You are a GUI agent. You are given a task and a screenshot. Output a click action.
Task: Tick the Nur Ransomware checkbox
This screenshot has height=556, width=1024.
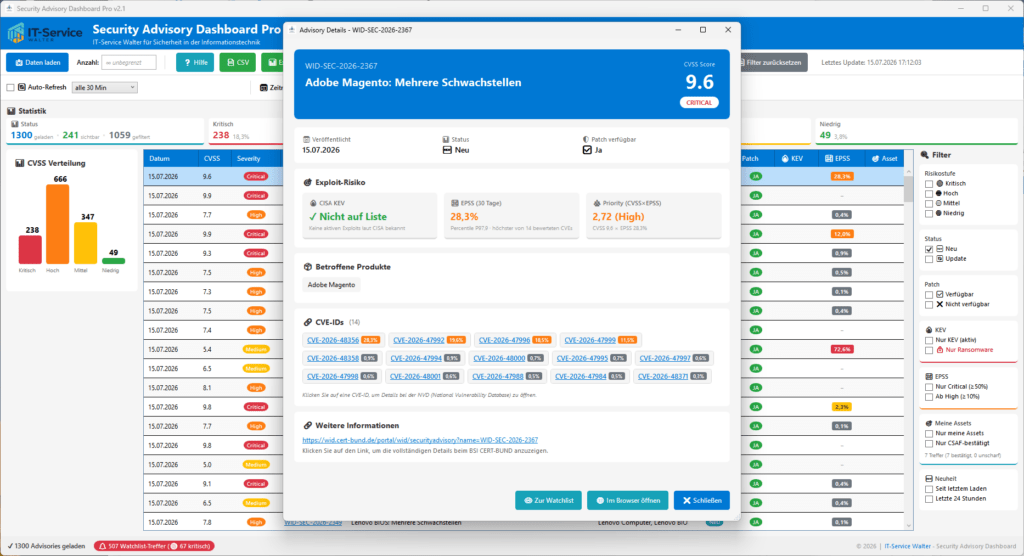pos(929,350)
